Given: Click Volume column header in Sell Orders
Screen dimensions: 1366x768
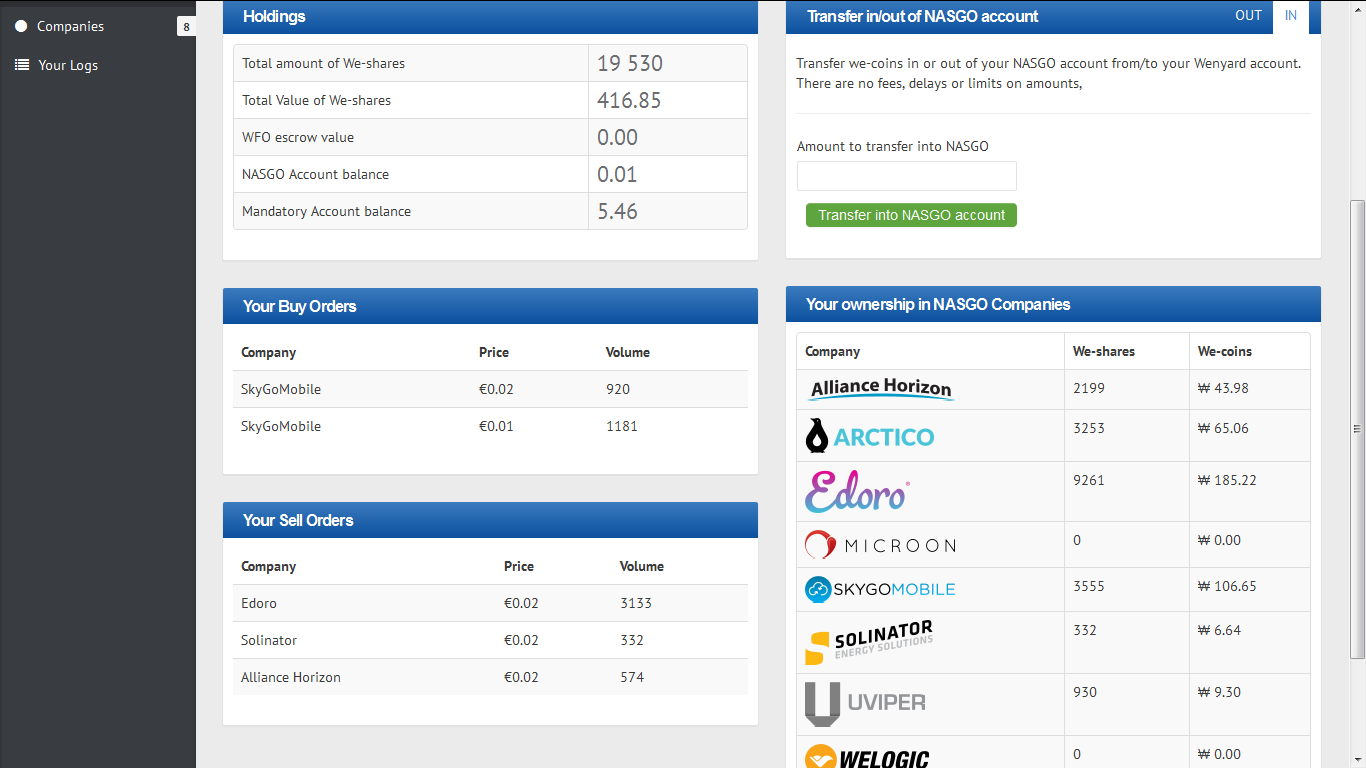Looking at the screenshot, I should (x=642, y=566).
